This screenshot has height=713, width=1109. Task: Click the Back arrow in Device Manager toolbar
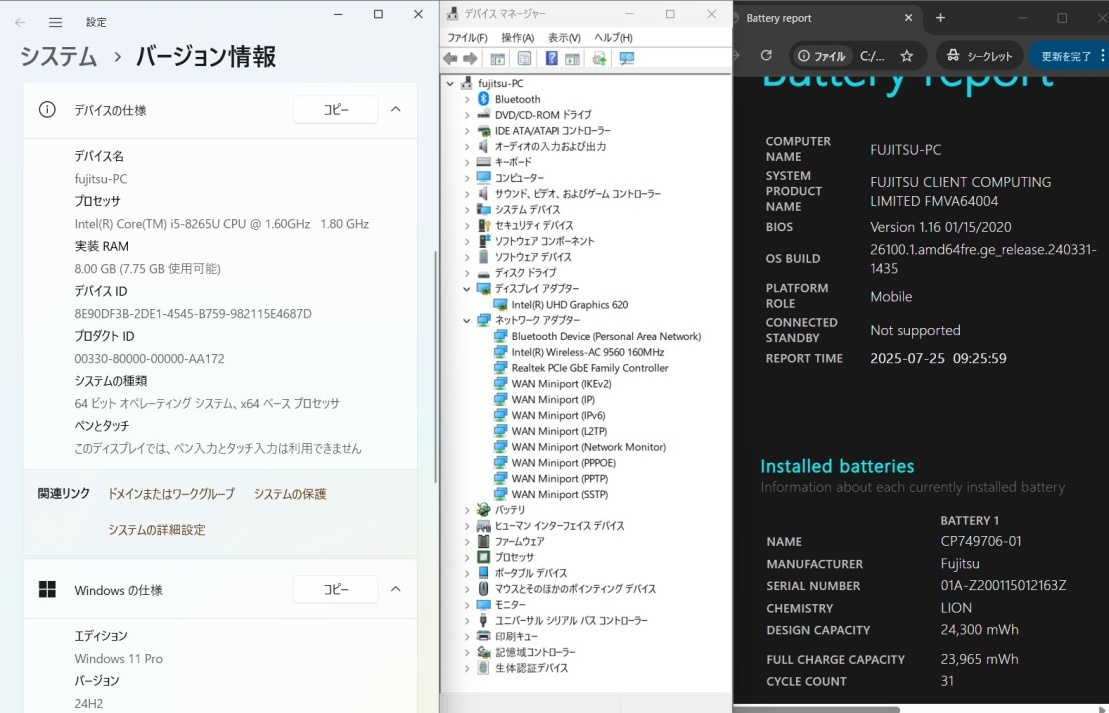click(450, 59)
